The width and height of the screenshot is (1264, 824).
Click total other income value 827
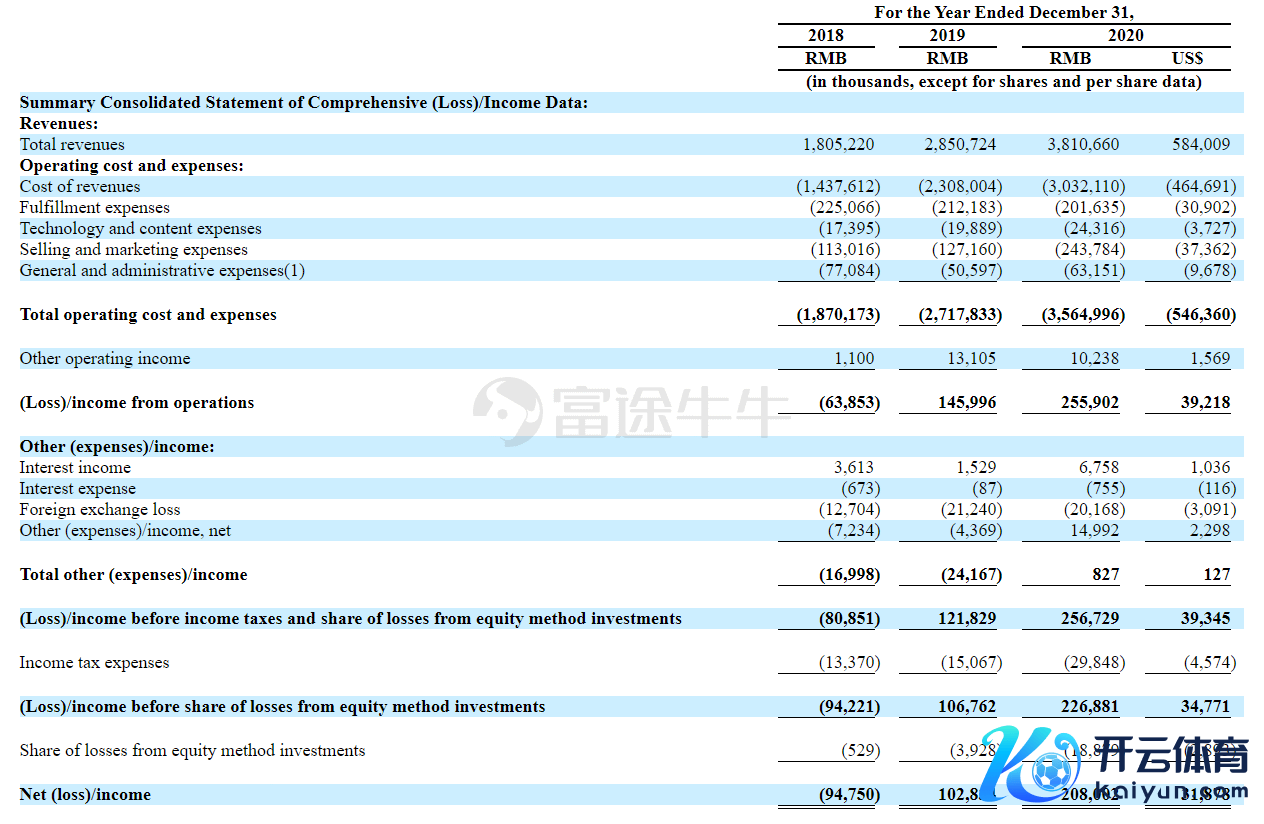[x=1105, y=574]
